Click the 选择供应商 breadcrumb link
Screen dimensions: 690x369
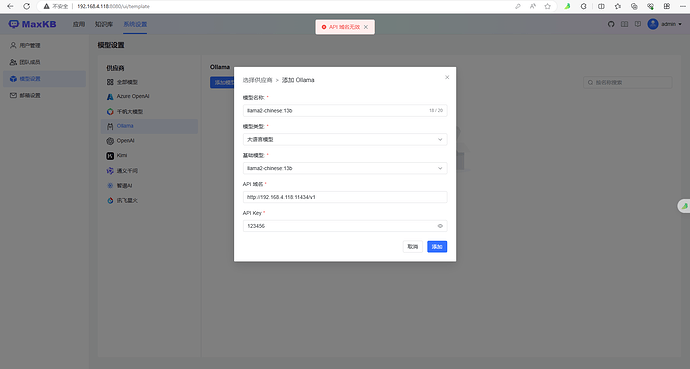pos(257,80)
